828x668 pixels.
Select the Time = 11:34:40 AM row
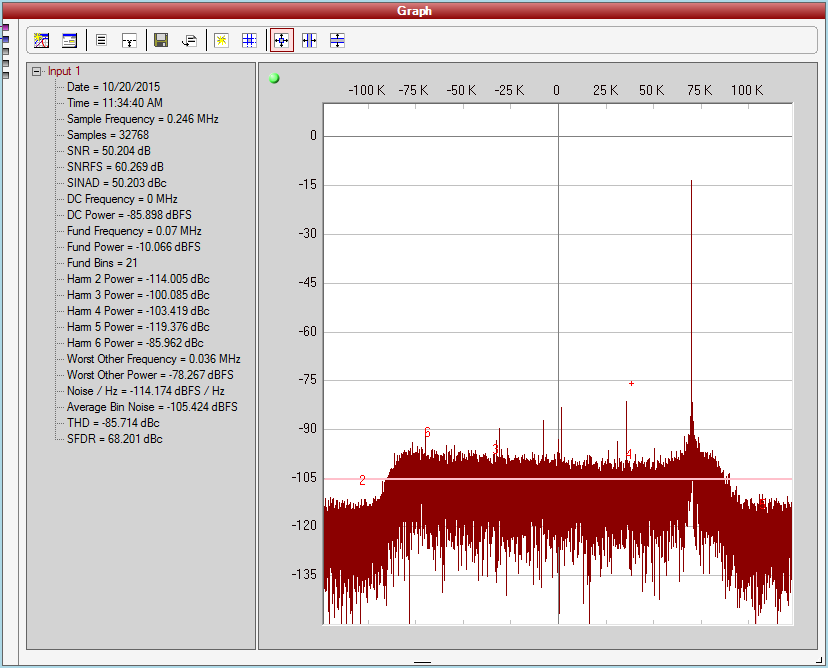pyautogui.click(x=115, y=102)
